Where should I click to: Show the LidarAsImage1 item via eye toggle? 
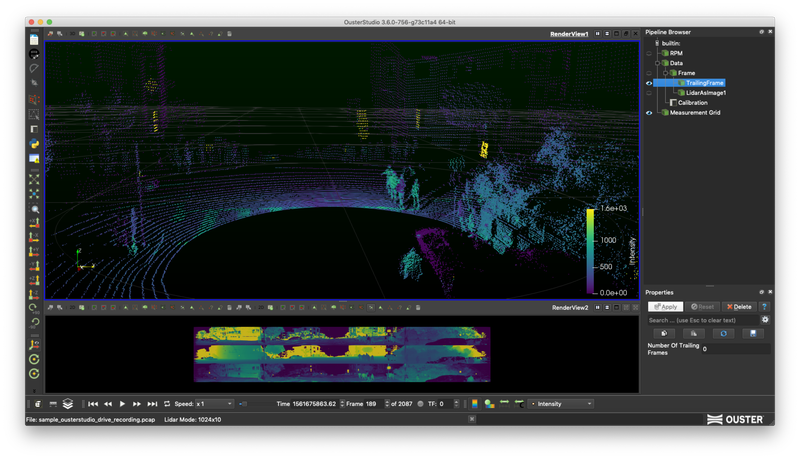point(649,93)
